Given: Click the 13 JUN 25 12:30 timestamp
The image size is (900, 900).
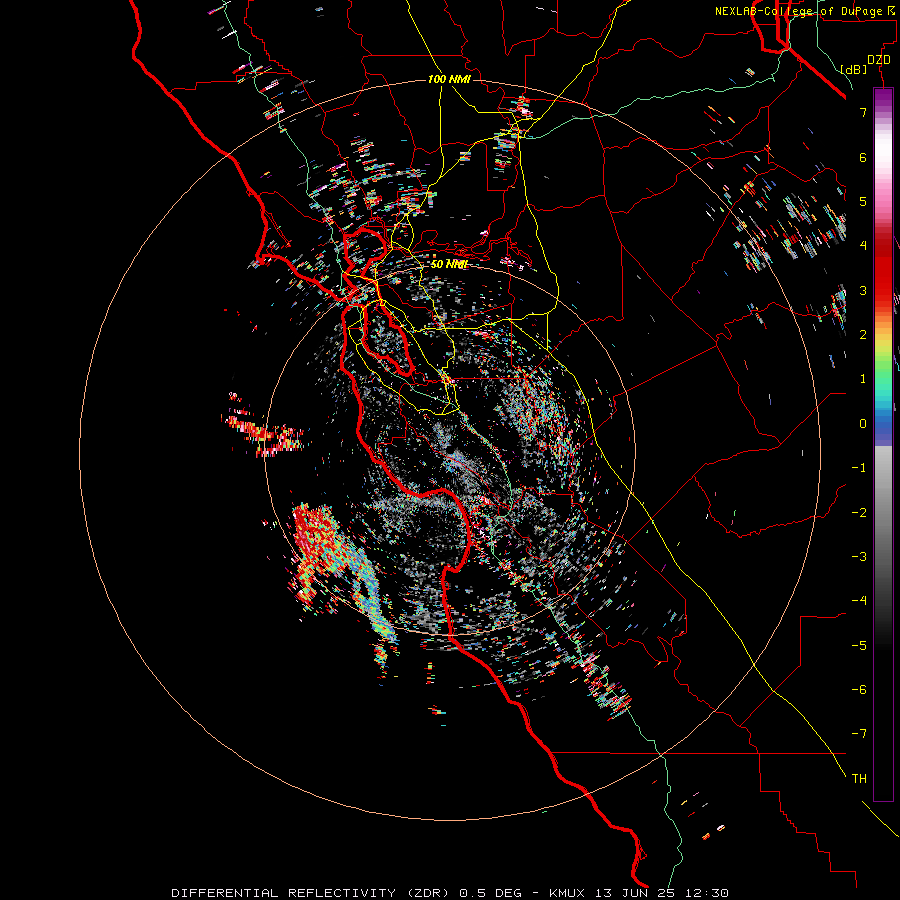Looking at the screenshot, I should [x=662, y=893].
